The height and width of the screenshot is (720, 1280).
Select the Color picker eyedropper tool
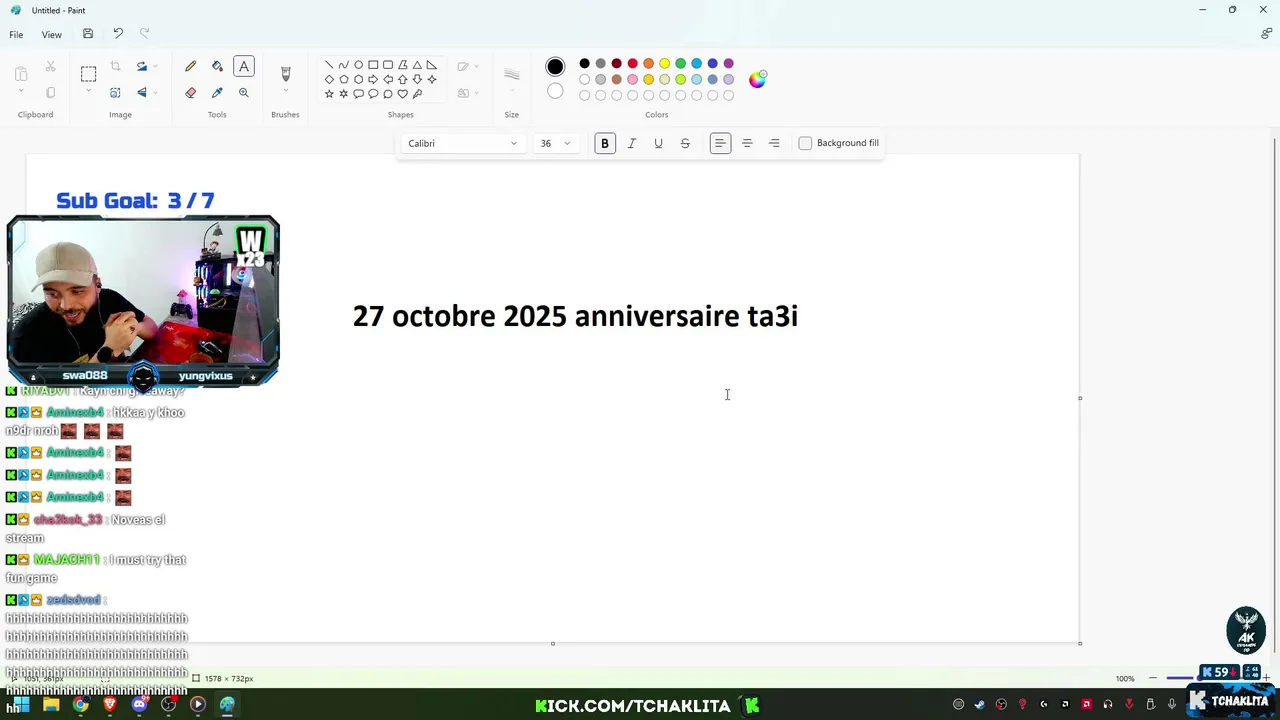pyautogui.click(x=217, y=92)
